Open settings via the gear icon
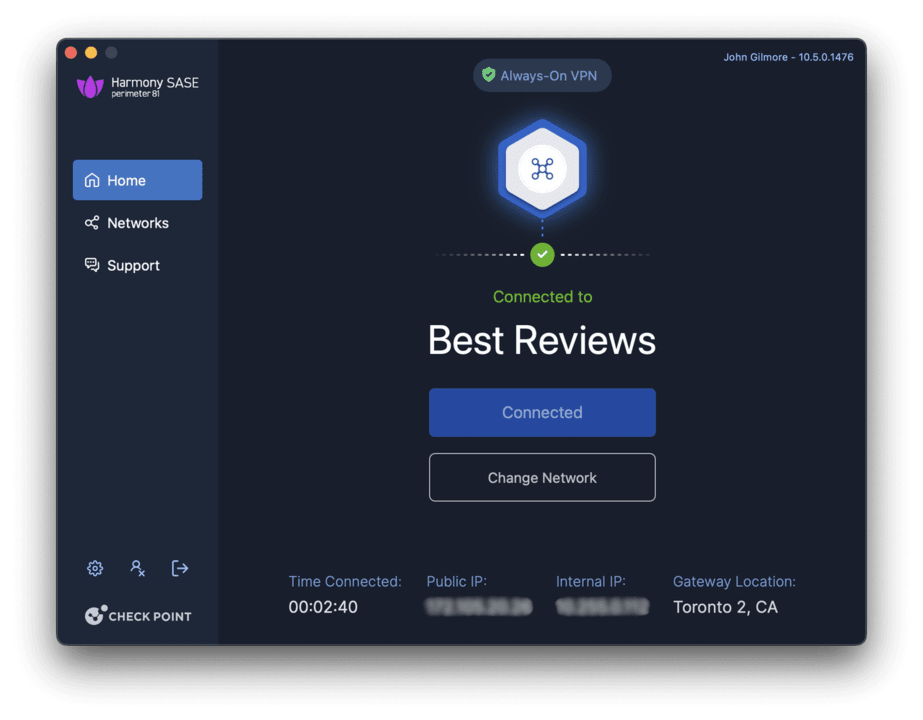Viewport: 923px width, 720px height. (94, 568)
